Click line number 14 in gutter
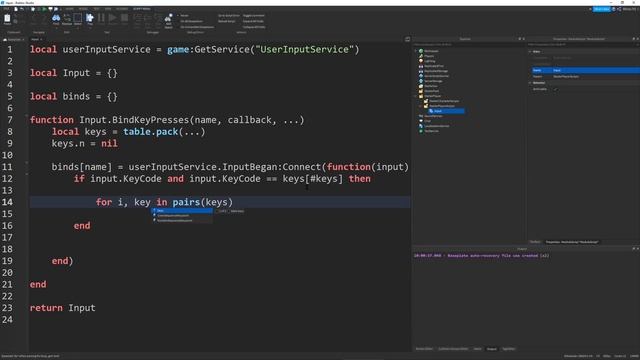This screenshot has height=360, width=640. coord(7,202)
